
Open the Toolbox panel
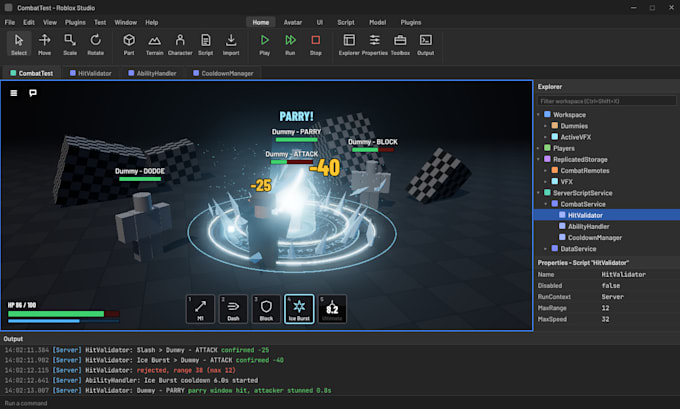click(400, 44)
